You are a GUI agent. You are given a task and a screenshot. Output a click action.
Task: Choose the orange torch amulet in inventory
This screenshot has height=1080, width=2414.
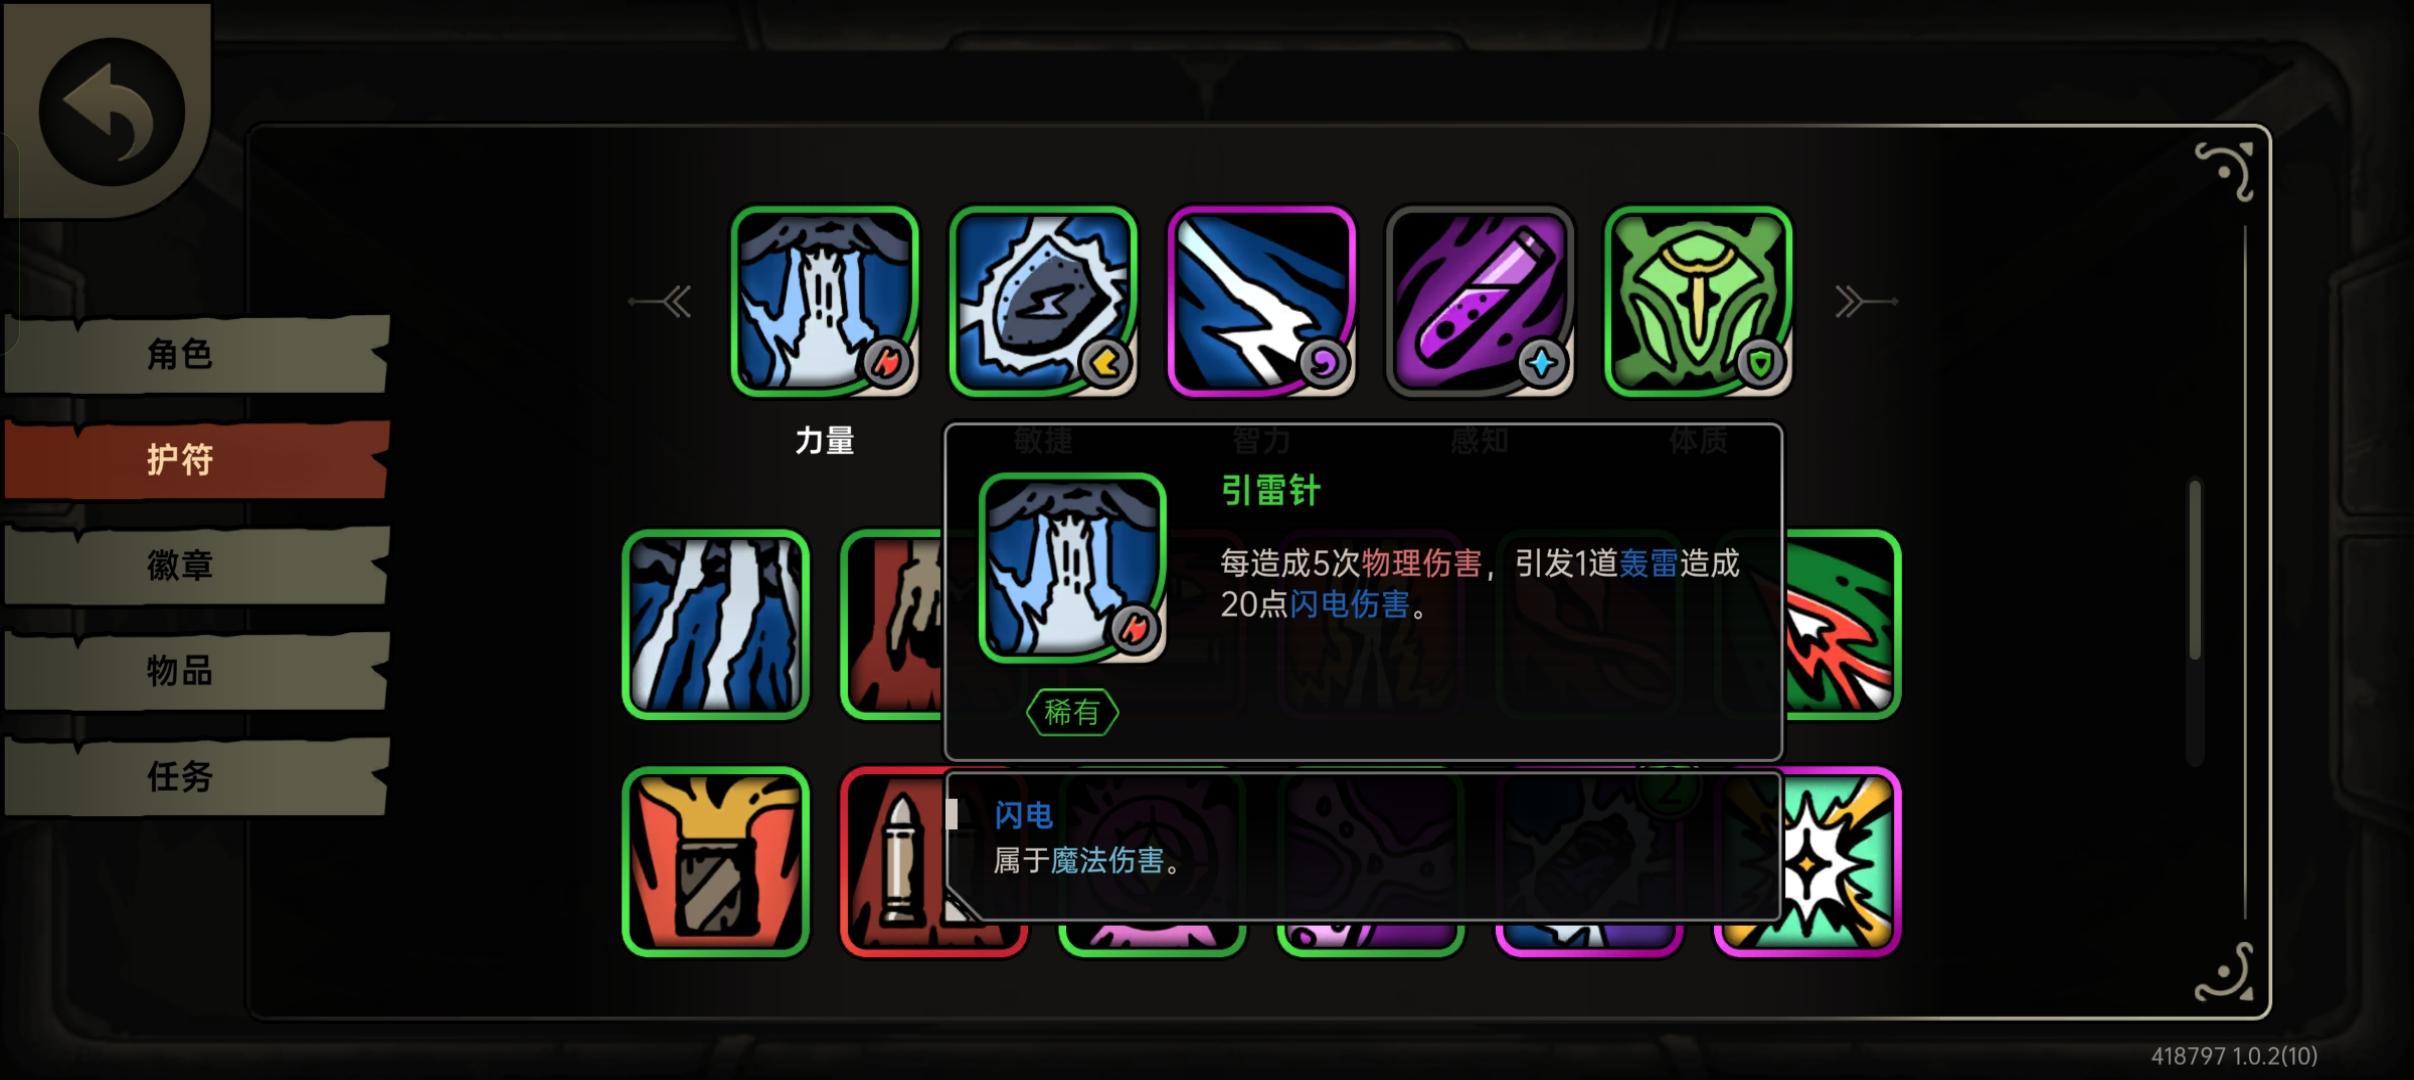coord(716,861)
